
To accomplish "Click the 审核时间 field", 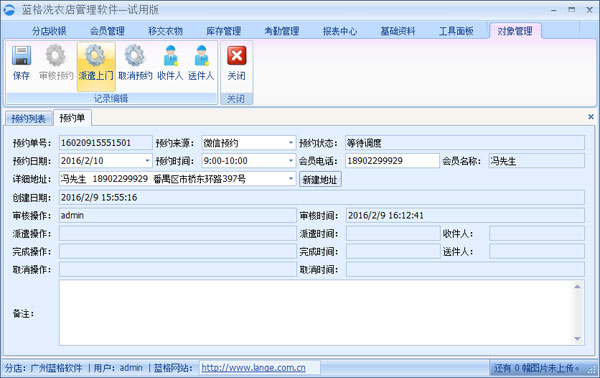I will (x=465, y=215).
